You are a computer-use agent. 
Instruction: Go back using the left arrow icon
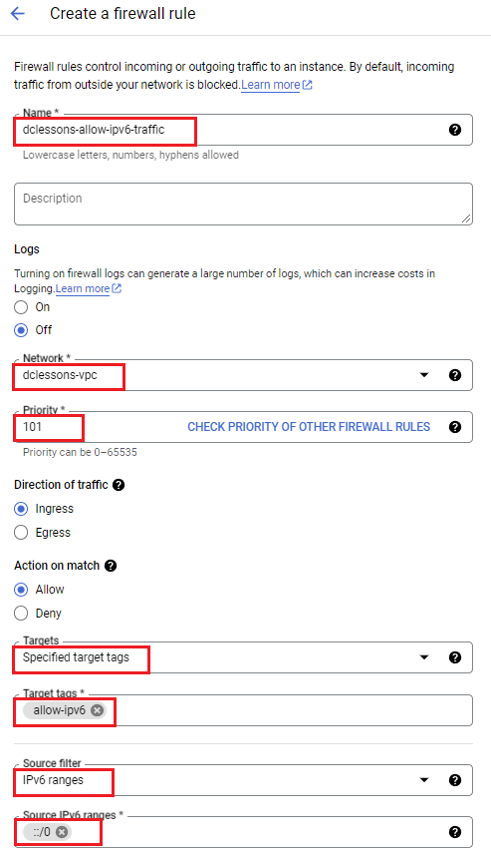click(18, 14)
